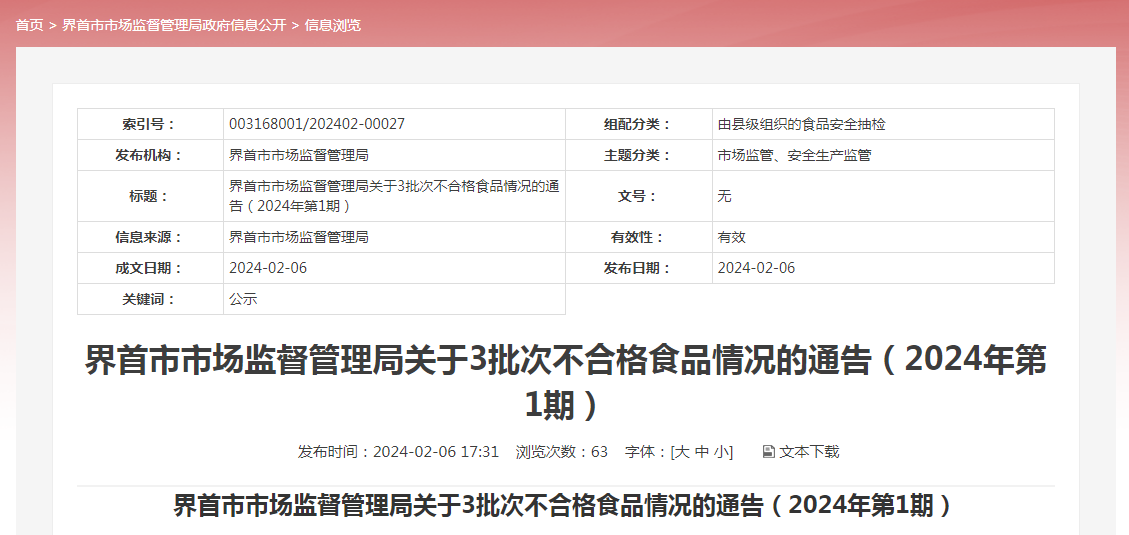Screen dimensions: 1129x535
Task: Click the 信息浏览 breadcrumb text
Action: point(333,25)
